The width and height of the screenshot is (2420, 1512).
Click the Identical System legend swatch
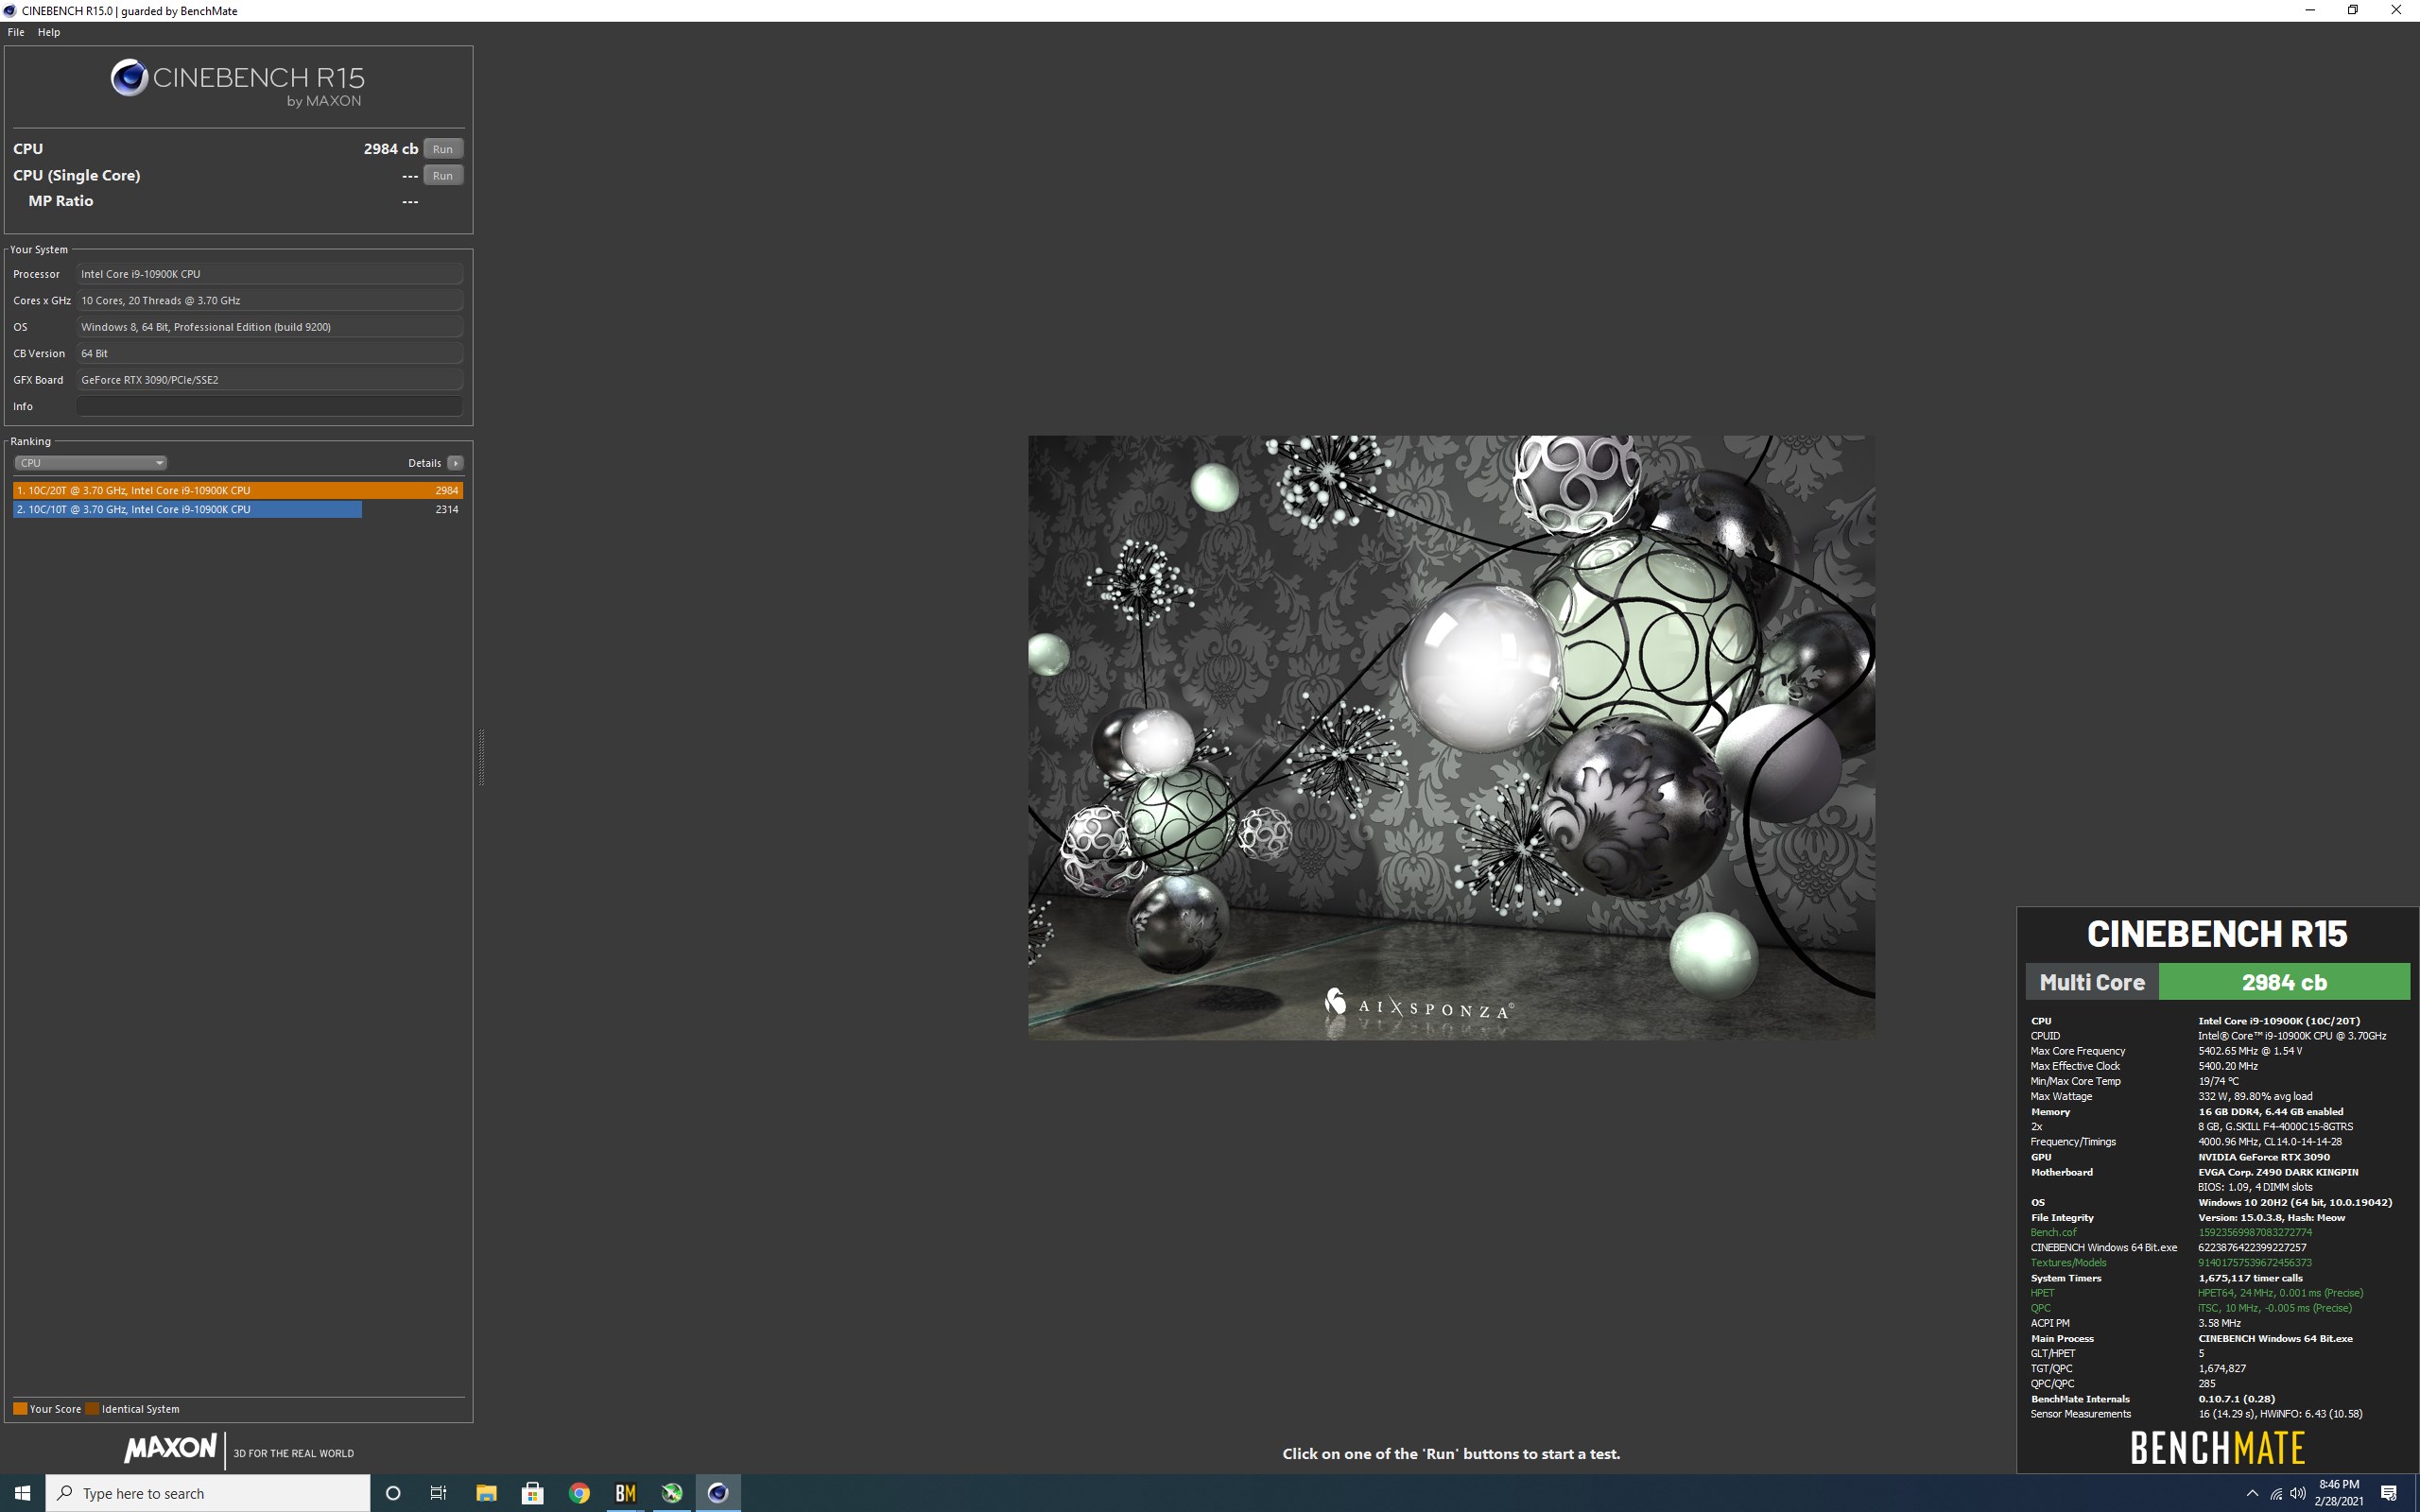92,1409
